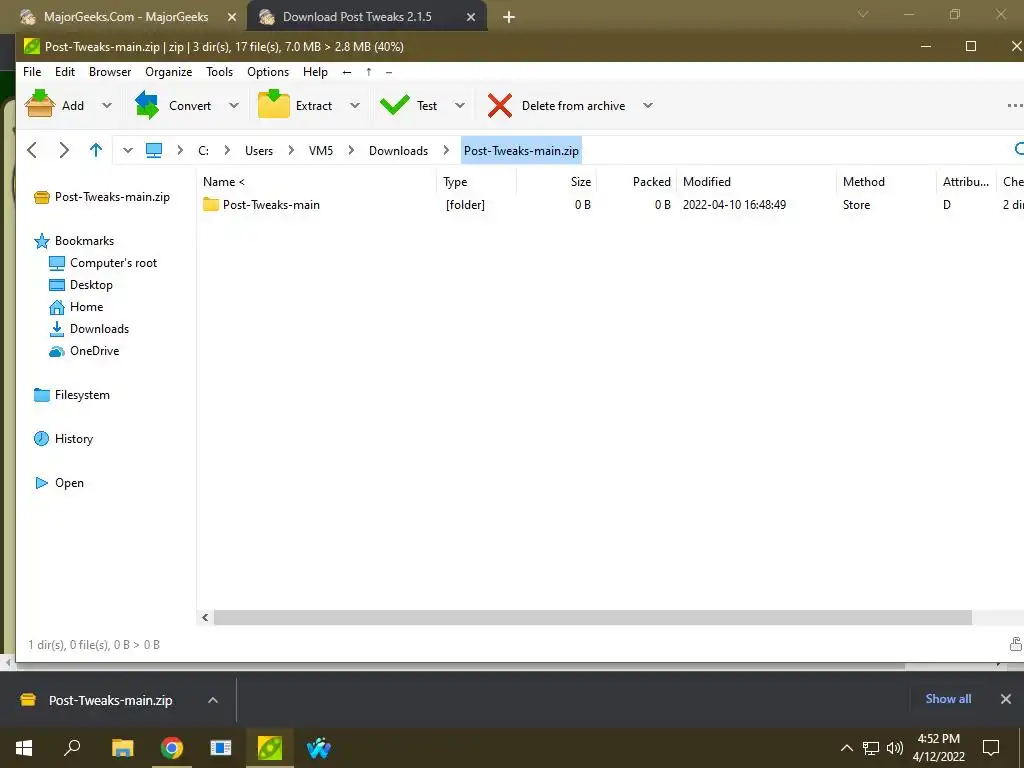Click the VM5 breadcrumb segment
The width and height of the screenshot is (1024, 768).
321,151
